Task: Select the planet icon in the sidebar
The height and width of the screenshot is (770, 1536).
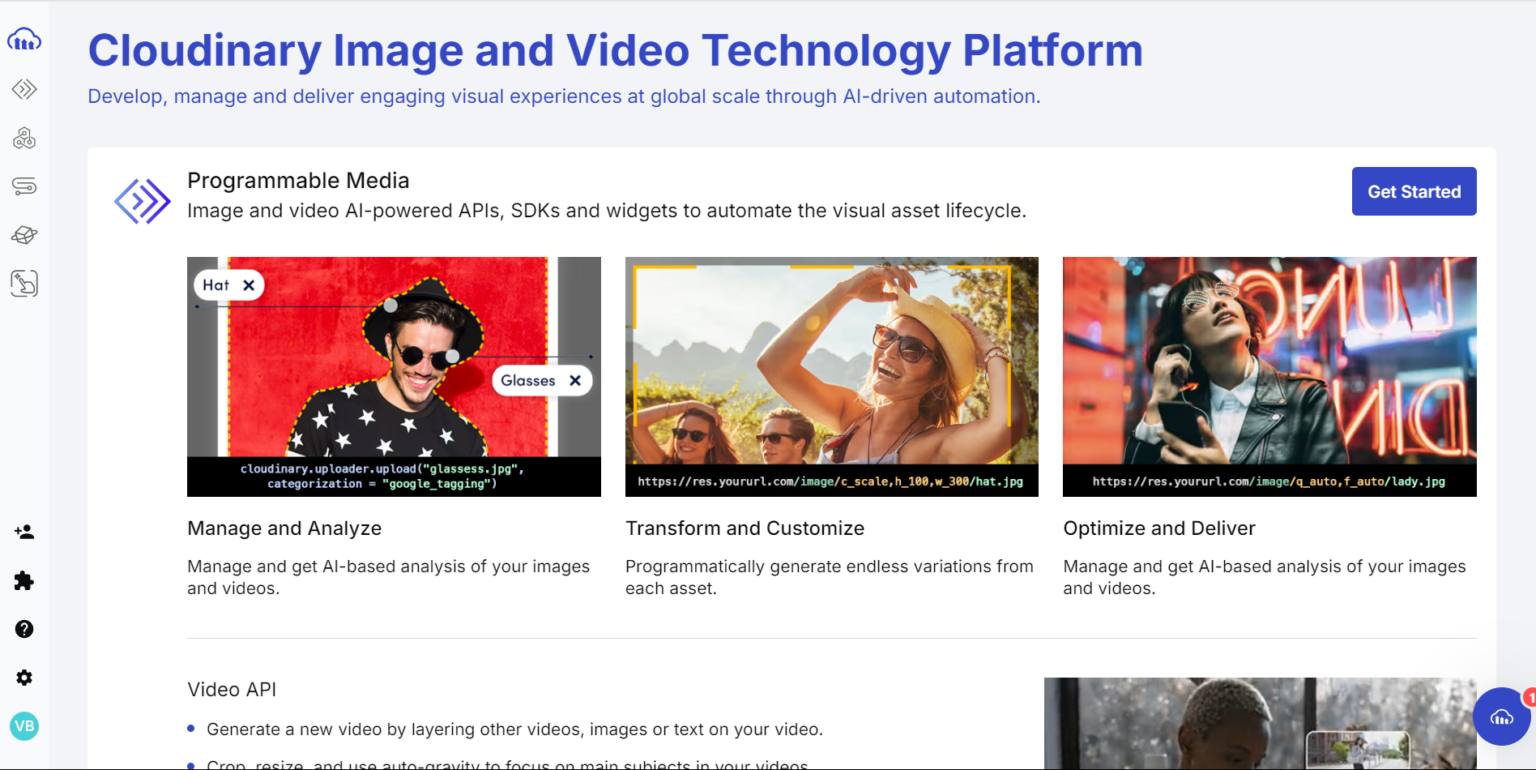Action: [24, 235]
